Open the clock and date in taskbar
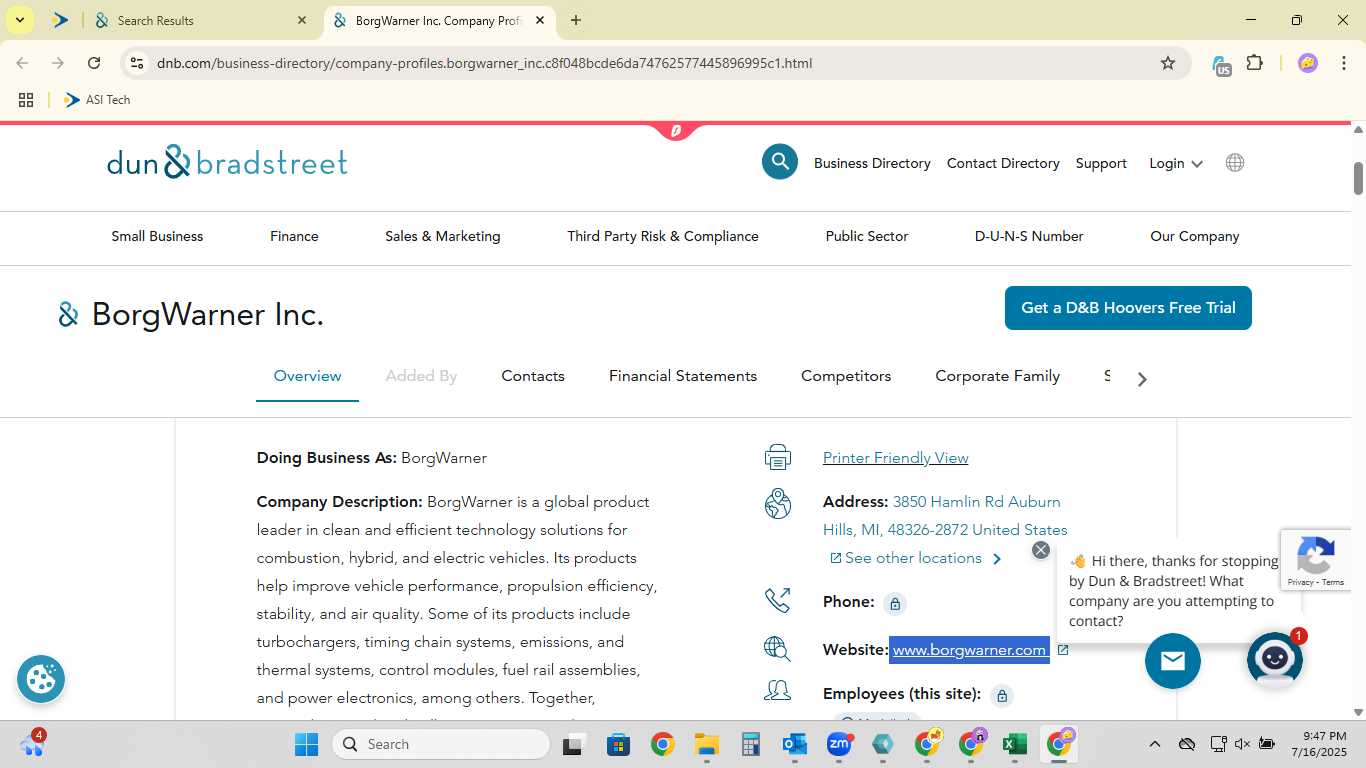This screenshot has width=1366, height=768. coord(1318,744)
